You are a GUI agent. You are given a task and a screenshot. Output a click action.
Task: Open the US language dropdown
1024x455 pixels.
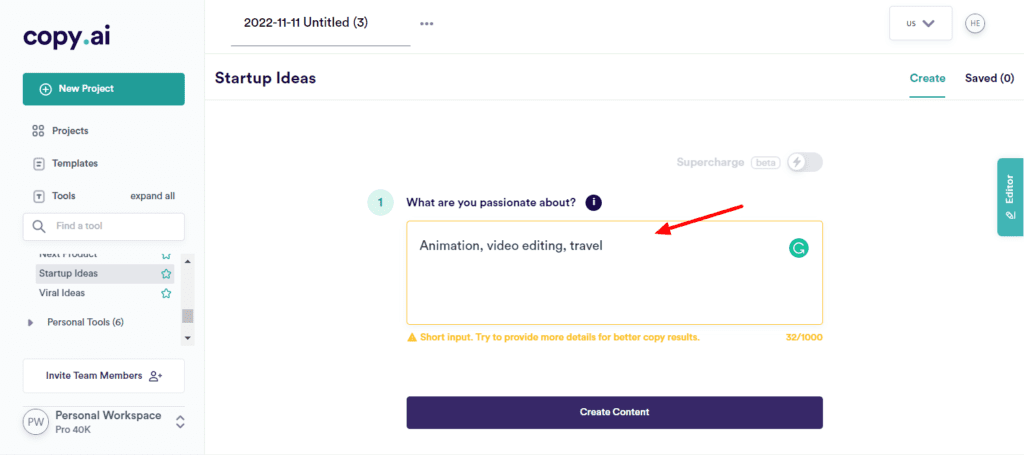pyautogui.click(x=920, y=24)
